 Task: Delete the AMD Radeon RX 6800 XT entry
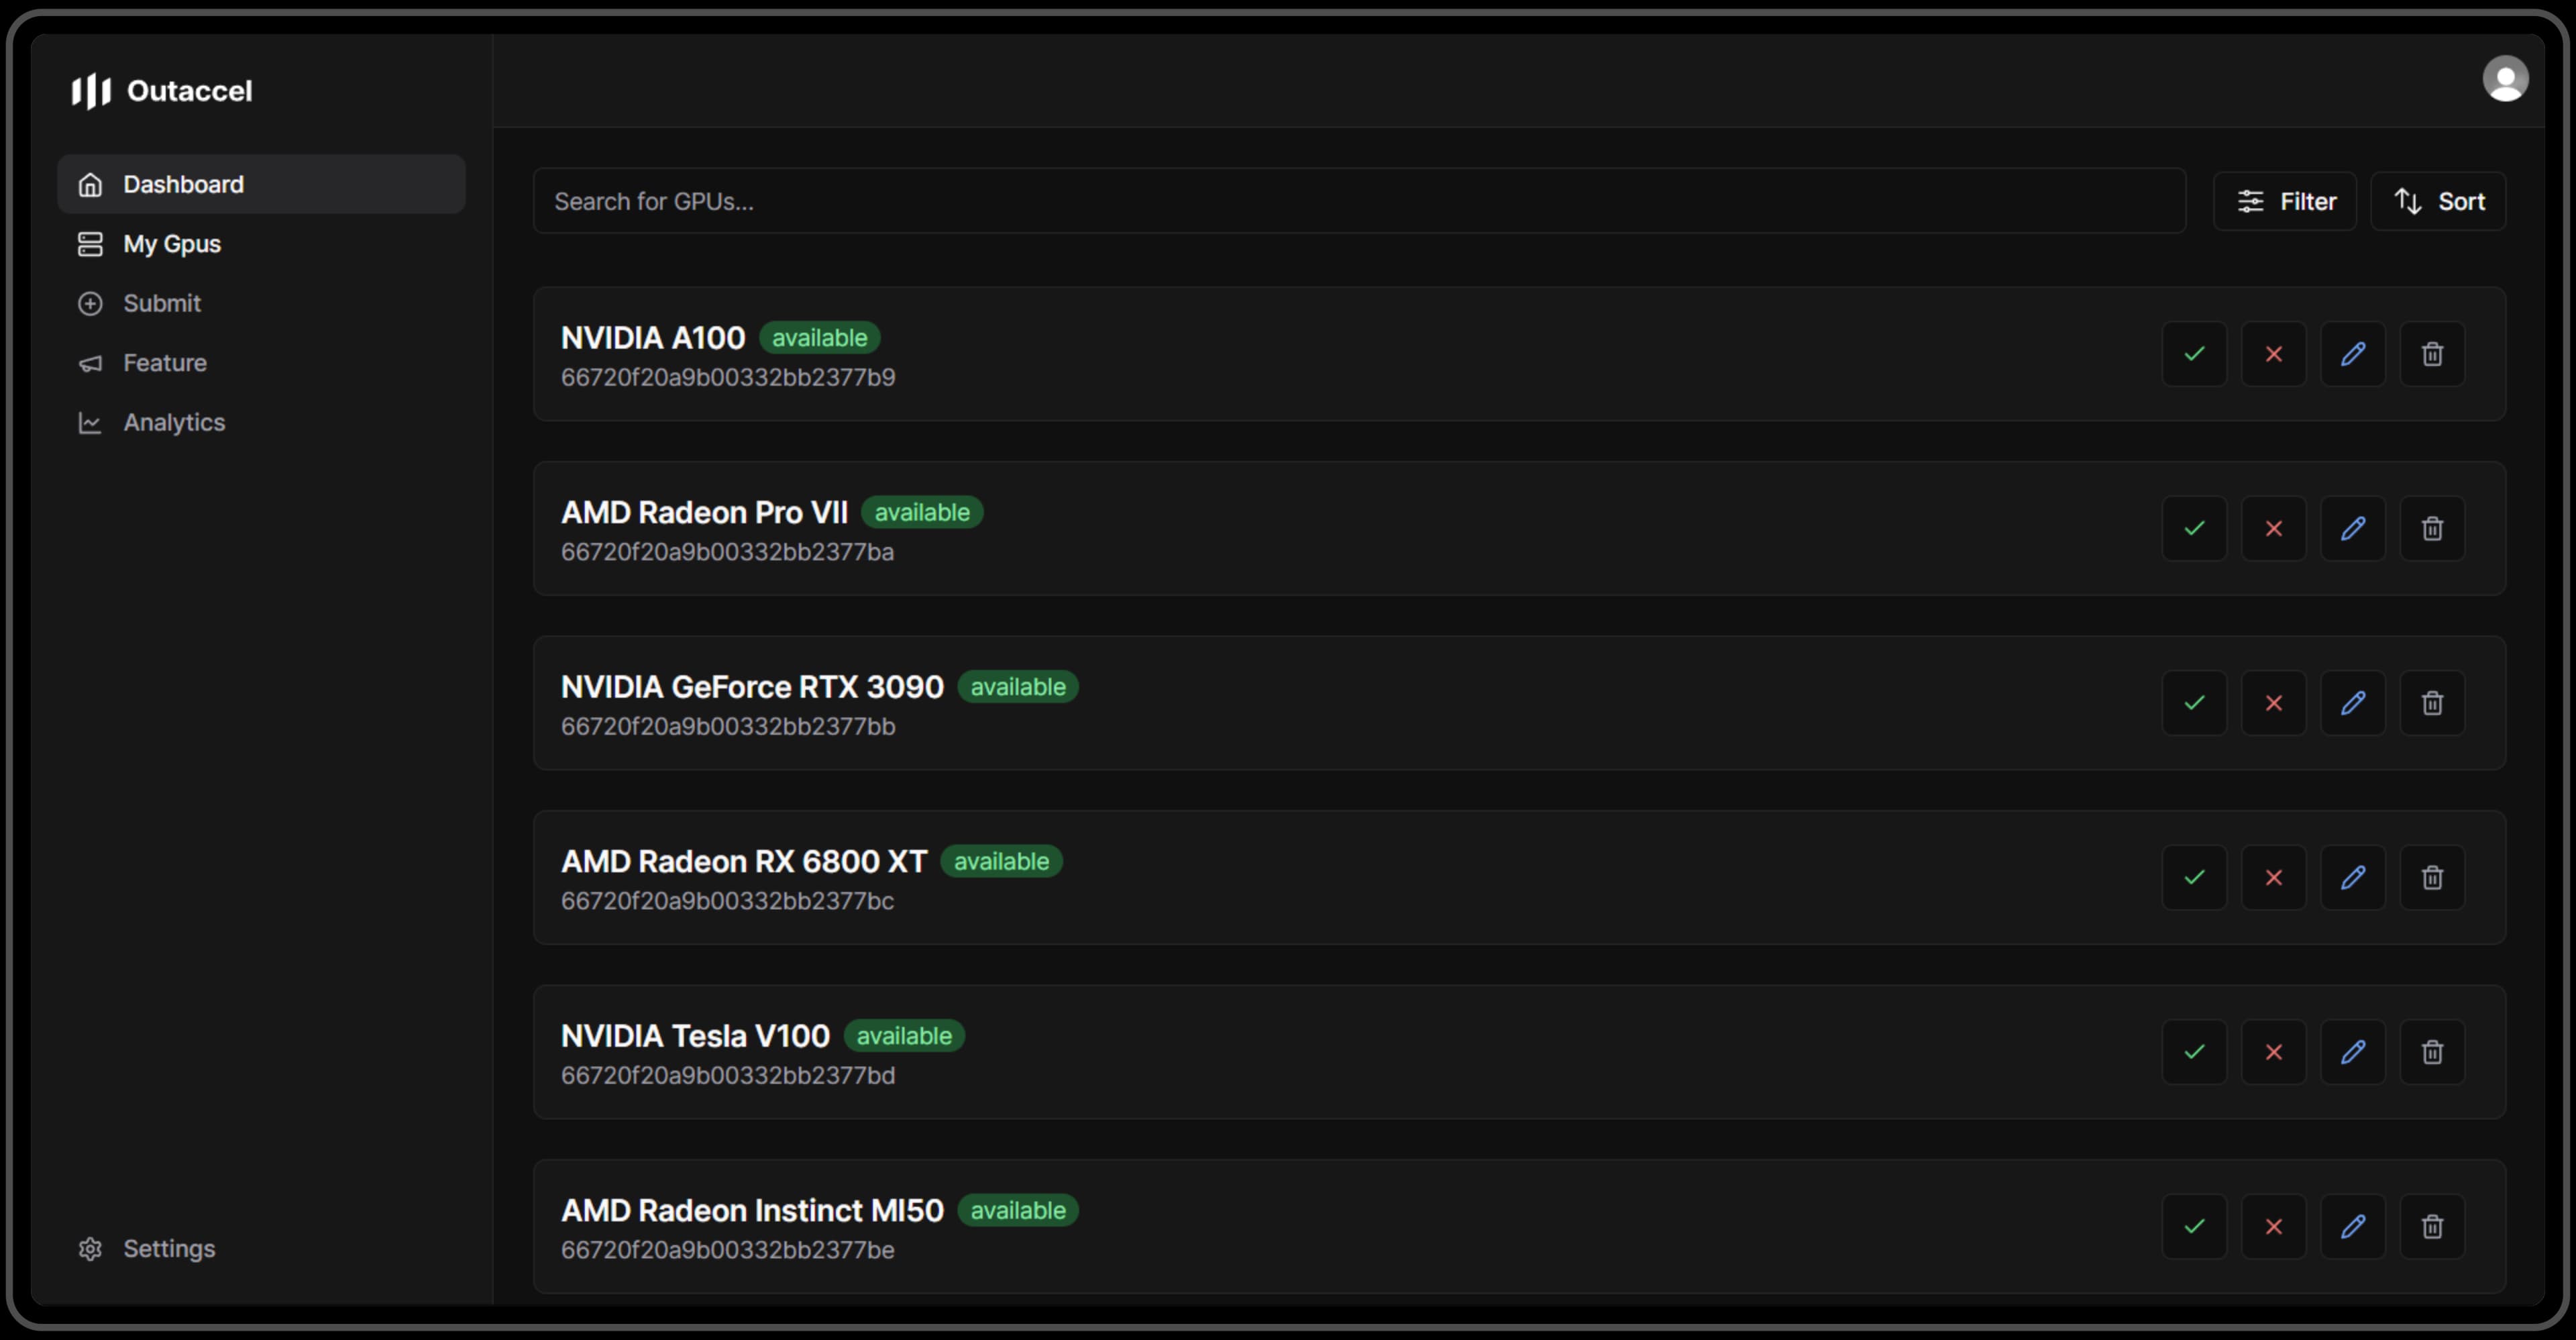pyautogui.click(x=2432, y=877)
